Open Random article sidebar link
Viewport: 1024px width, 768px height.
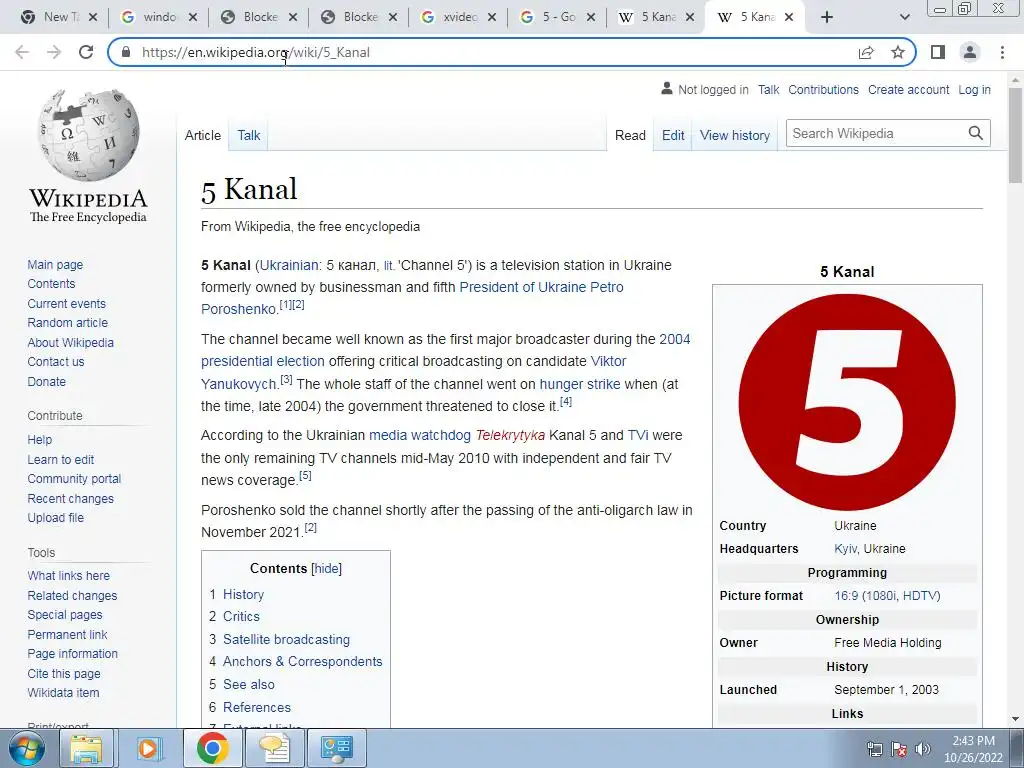tap(67, 323)
